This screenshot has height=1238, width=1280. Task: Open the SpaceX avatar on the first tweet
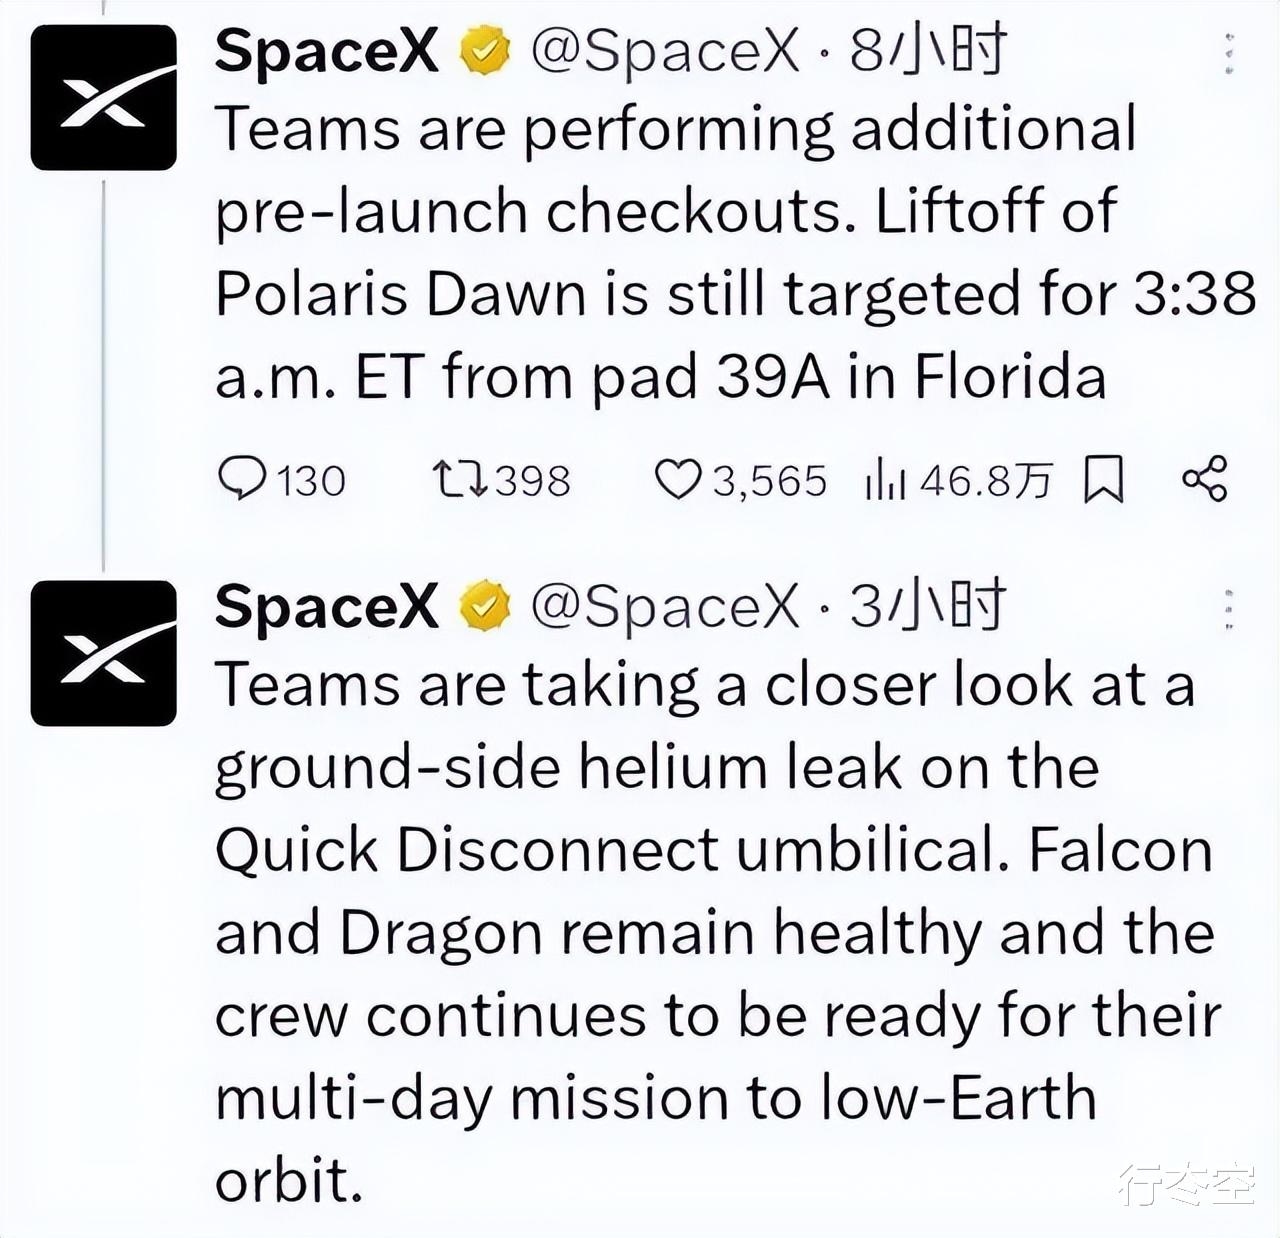pyautogui.click(x=104, y=97)
